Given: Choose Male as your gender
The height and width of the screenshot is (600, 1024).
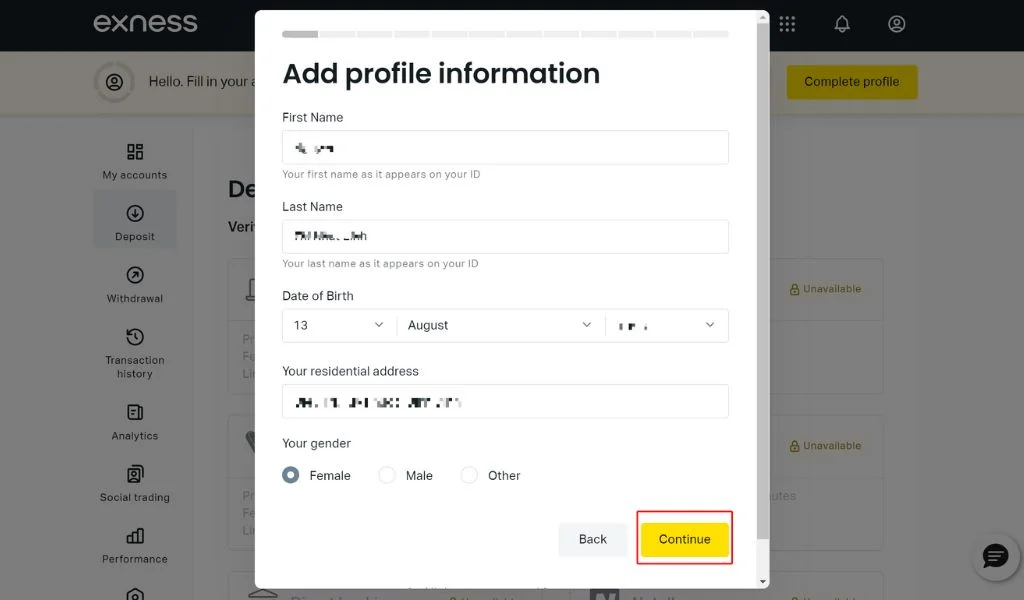Looking at the screenshot, I should (386, 476).
